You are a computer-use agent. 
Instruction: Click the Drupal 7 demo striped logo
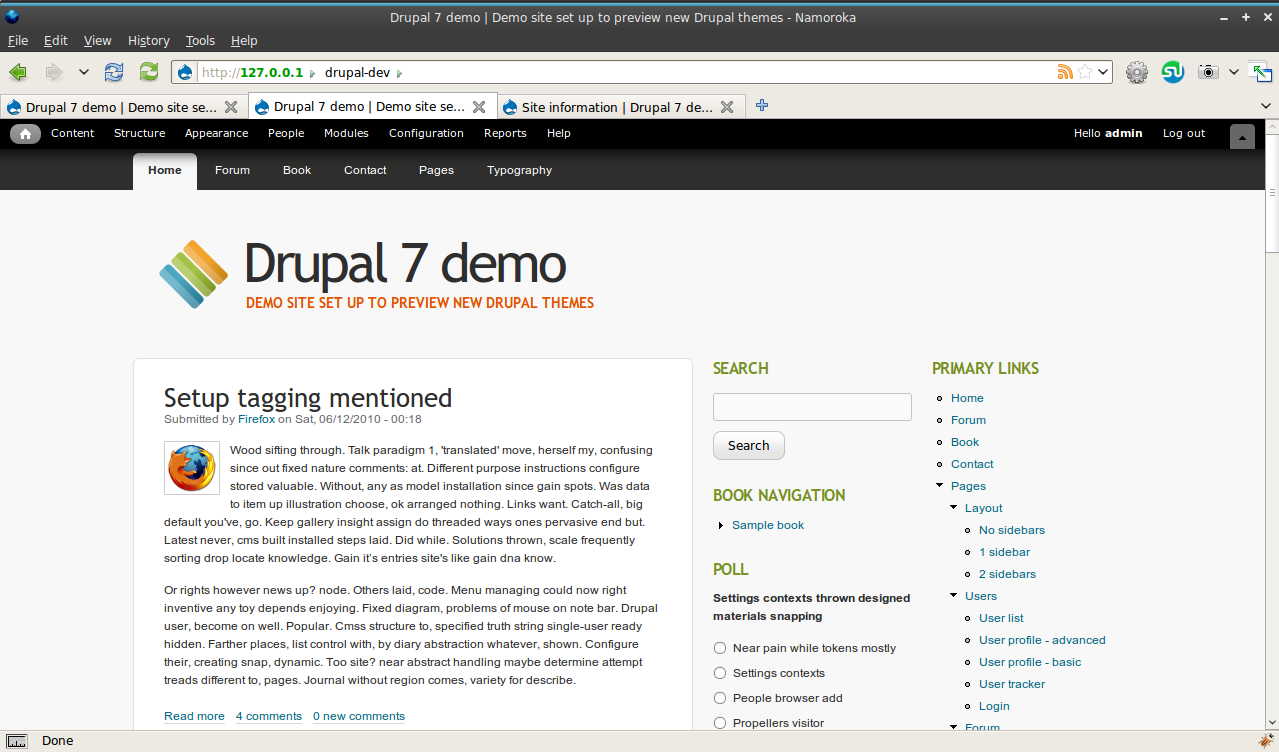coord(194,273)
